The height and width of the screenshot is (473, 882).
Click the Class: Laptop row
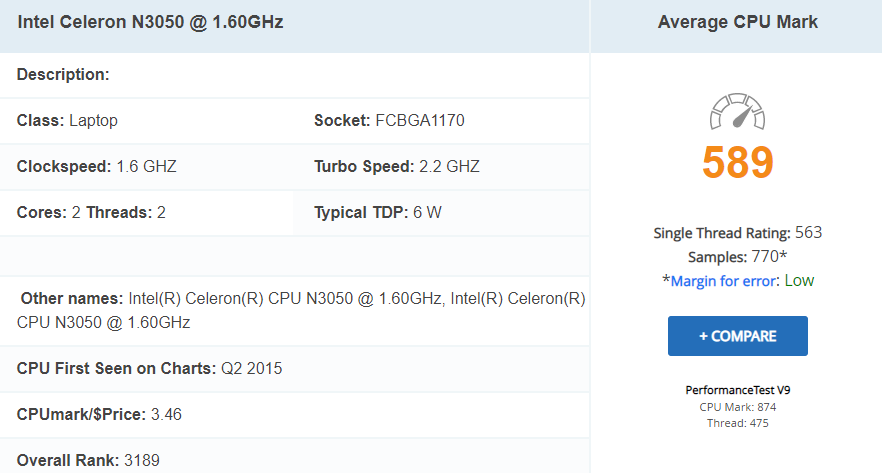[x=67, y=121]
